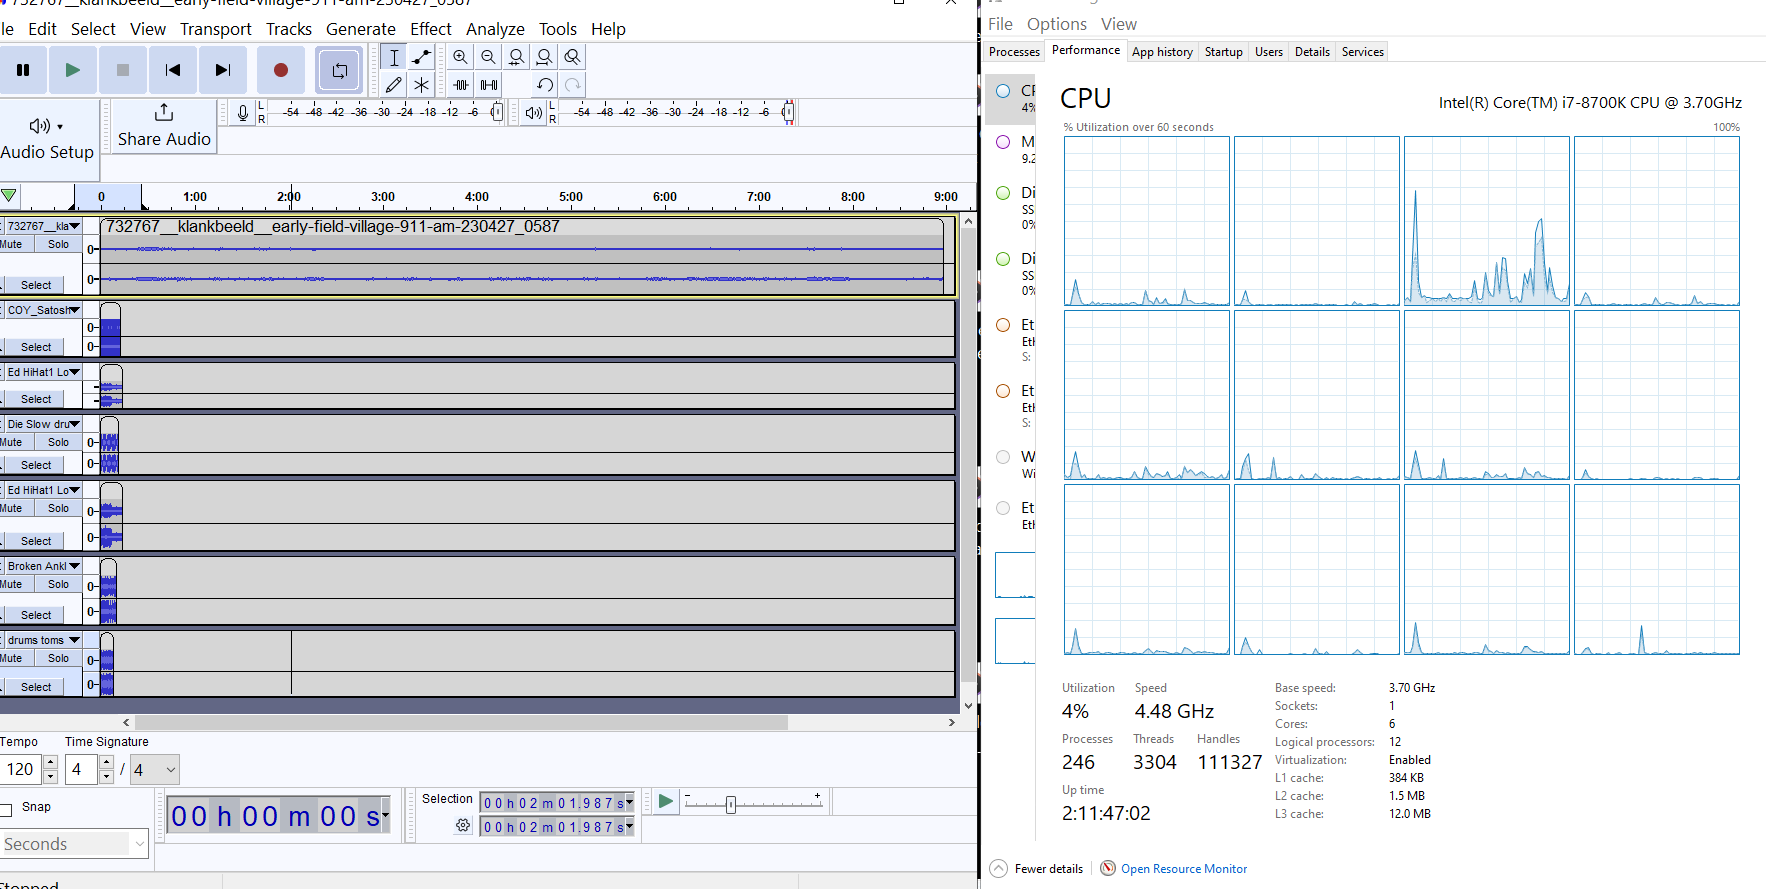This screenshot has width=1766, height=889.
Task: Click Open Resource Monitor link
Action: [x=1184, y=869]
